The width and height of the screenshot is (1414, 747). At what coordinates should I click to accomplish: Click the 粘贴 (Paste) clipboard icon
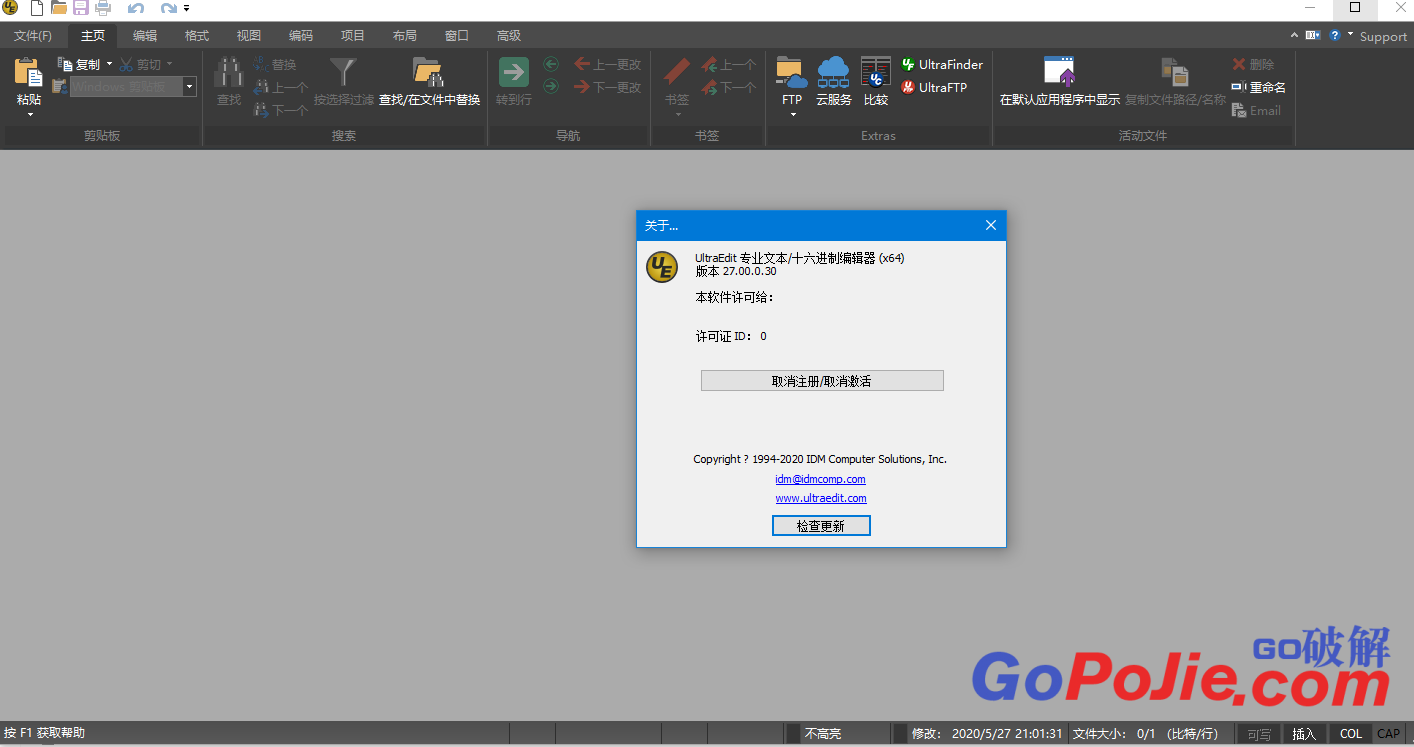29,73
